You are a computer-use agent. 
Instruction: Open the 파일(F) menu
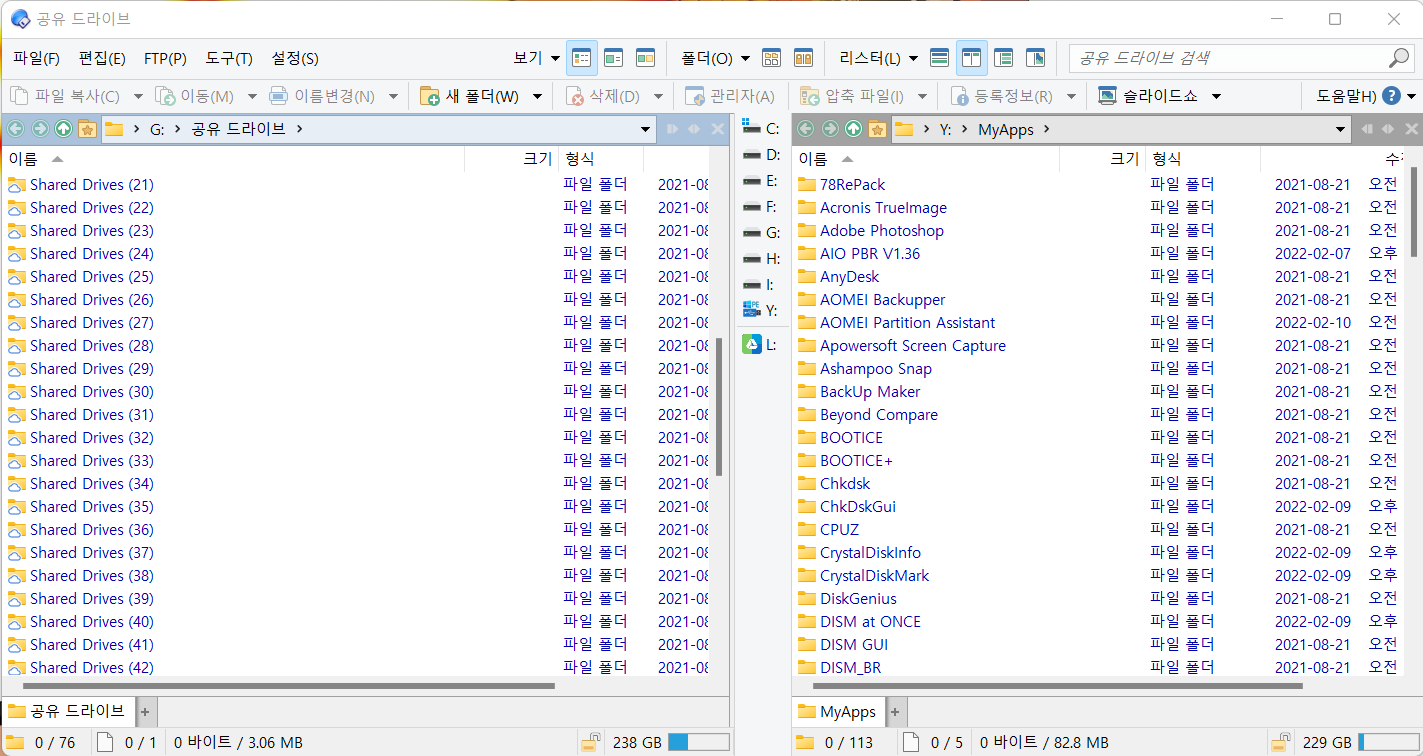coord(37,58)
